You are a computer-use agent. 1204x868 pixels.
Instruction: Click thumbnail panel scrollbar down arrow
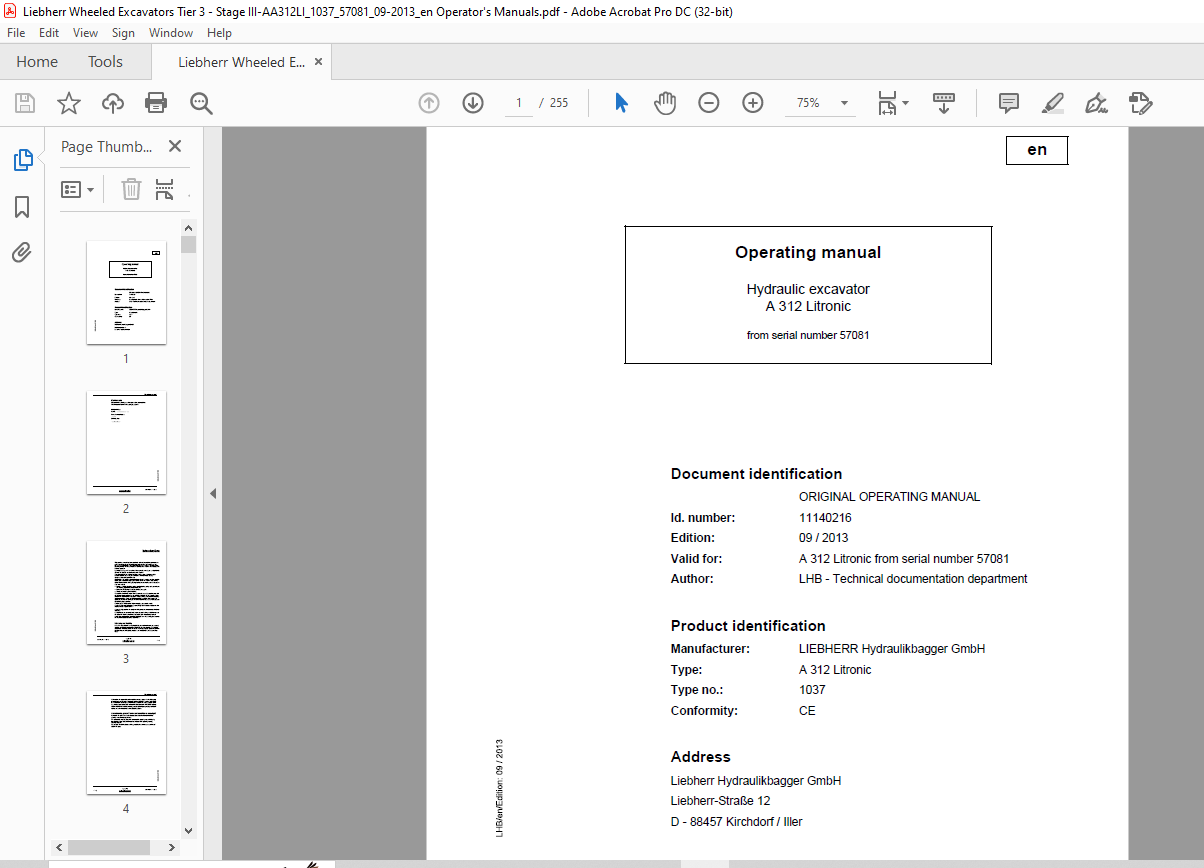(188, 830)
